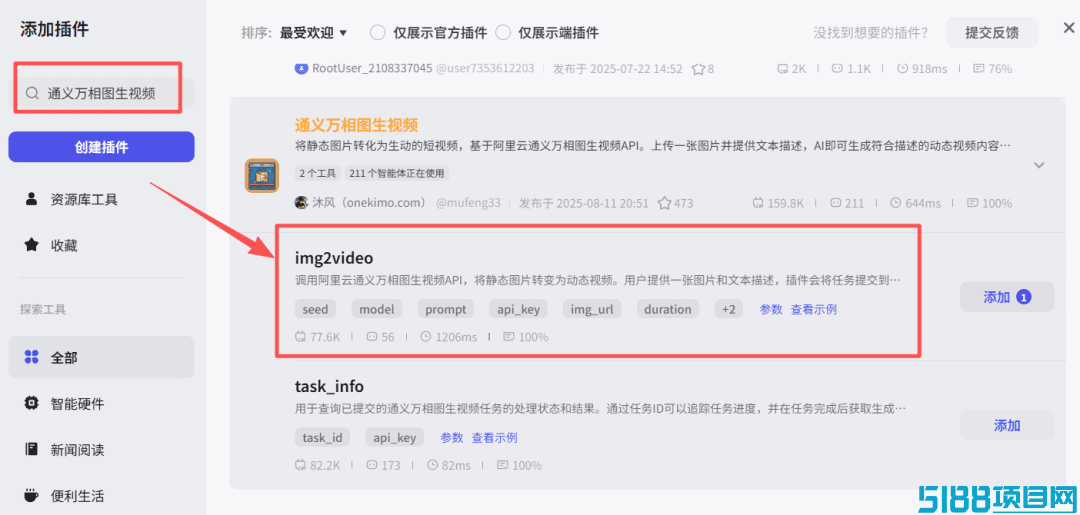Click the 173 bots count icon
Image resolution: width=1080 pixels, height=515 pixels.
point(373,465)
